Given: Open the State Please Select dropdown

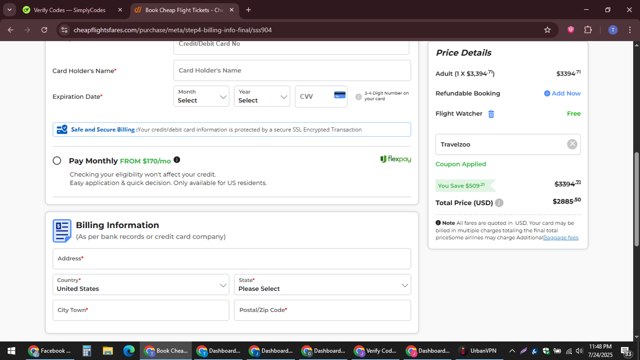Looking at the screenshot, I should [322, 284].
